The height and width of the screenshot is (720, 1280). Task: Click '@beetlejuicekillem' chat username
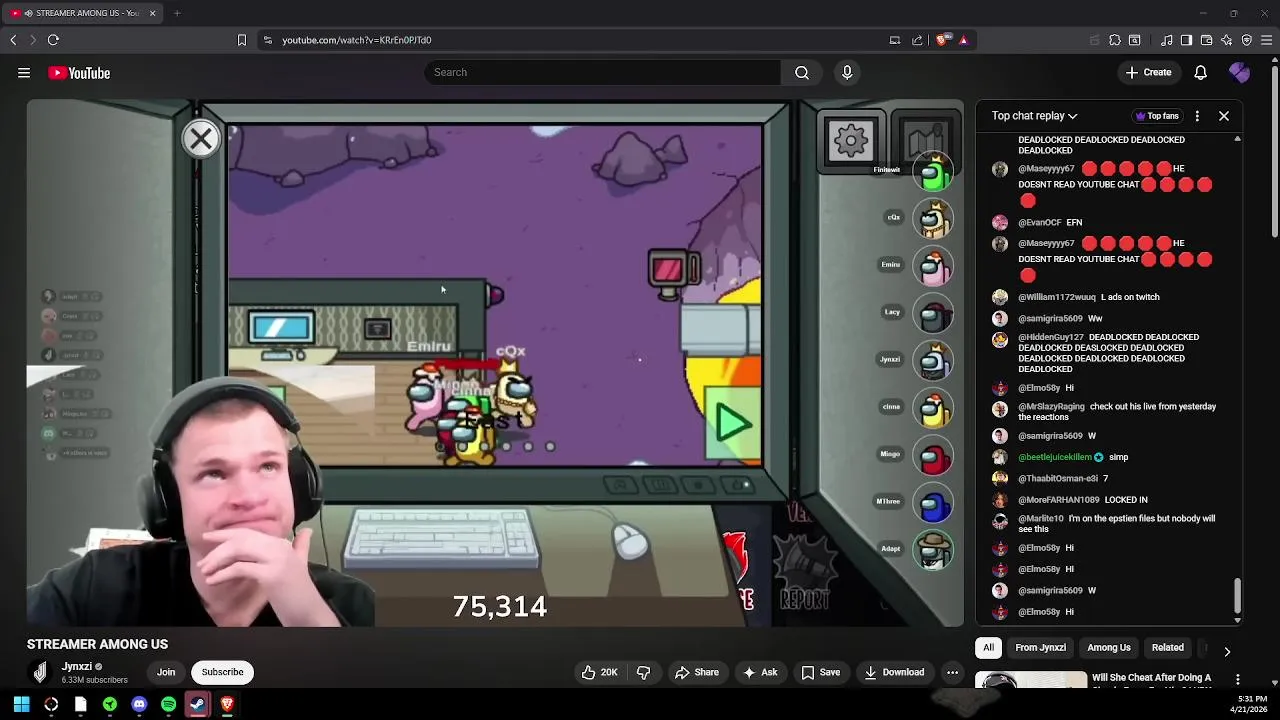pos(1055,457)
